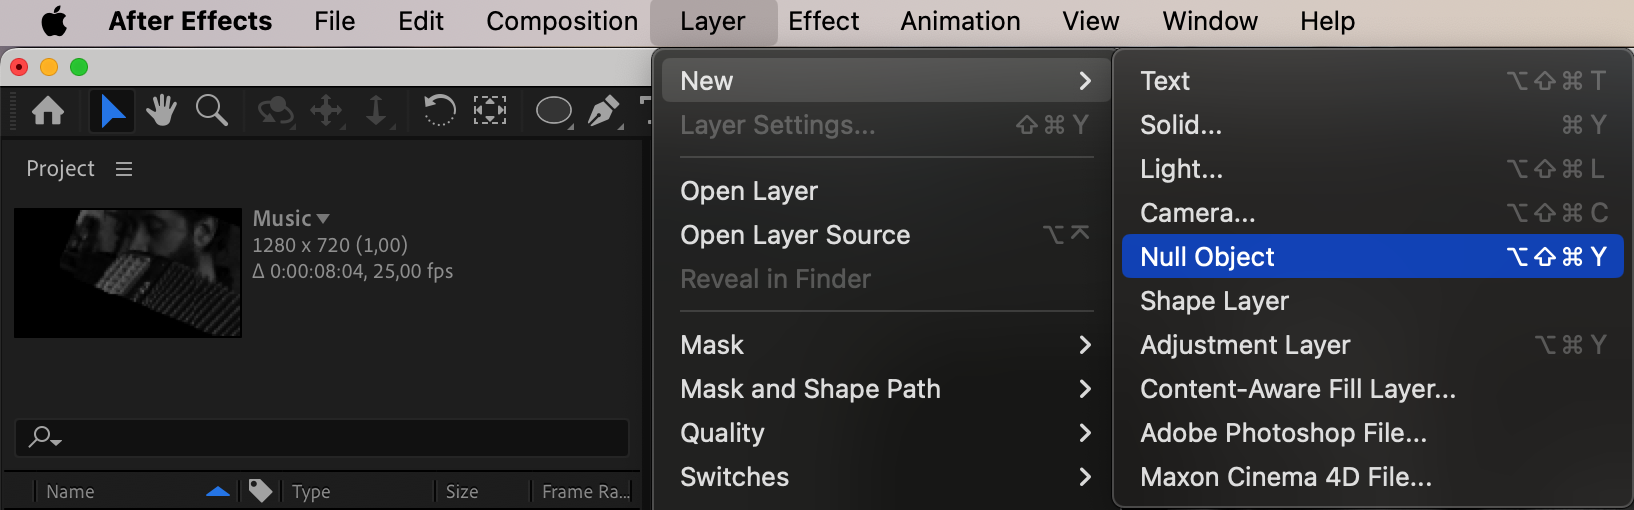The image size is (1634, 510).
Task: Select the Pen tool
Action: (x=603, y=110)
